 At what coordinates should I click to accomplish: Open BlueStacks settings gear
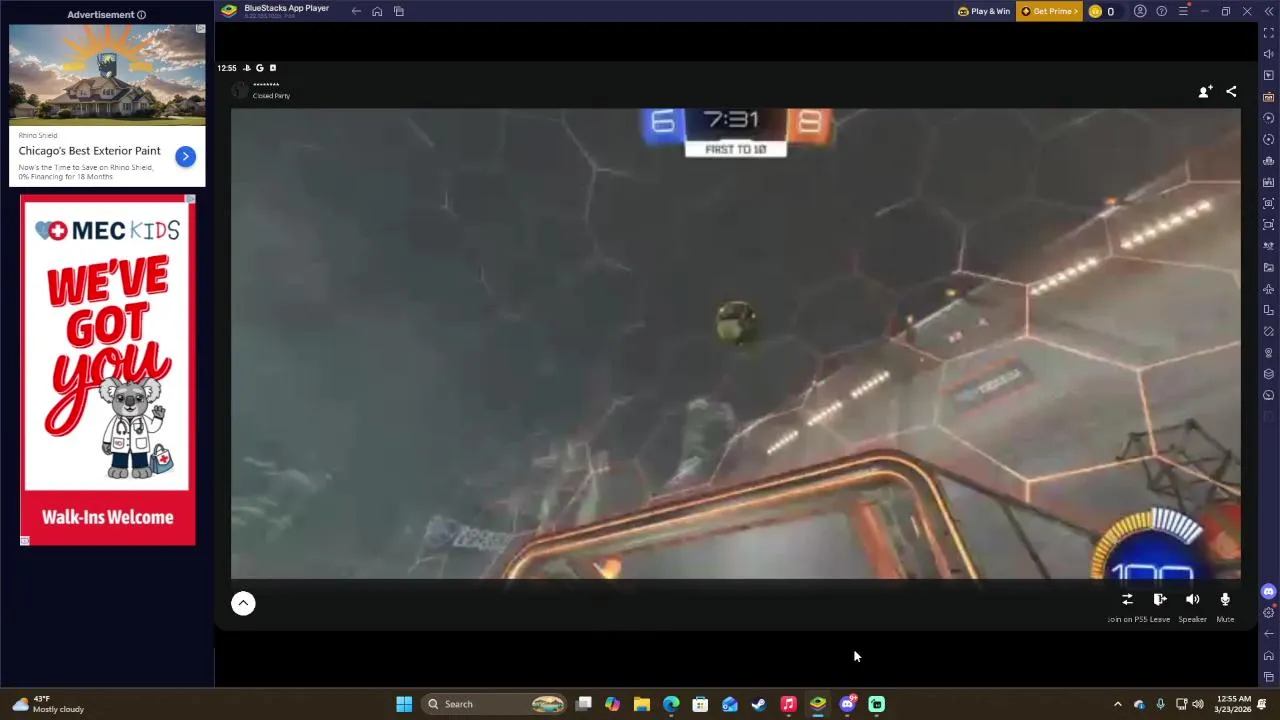click(x=1269, y=612)
